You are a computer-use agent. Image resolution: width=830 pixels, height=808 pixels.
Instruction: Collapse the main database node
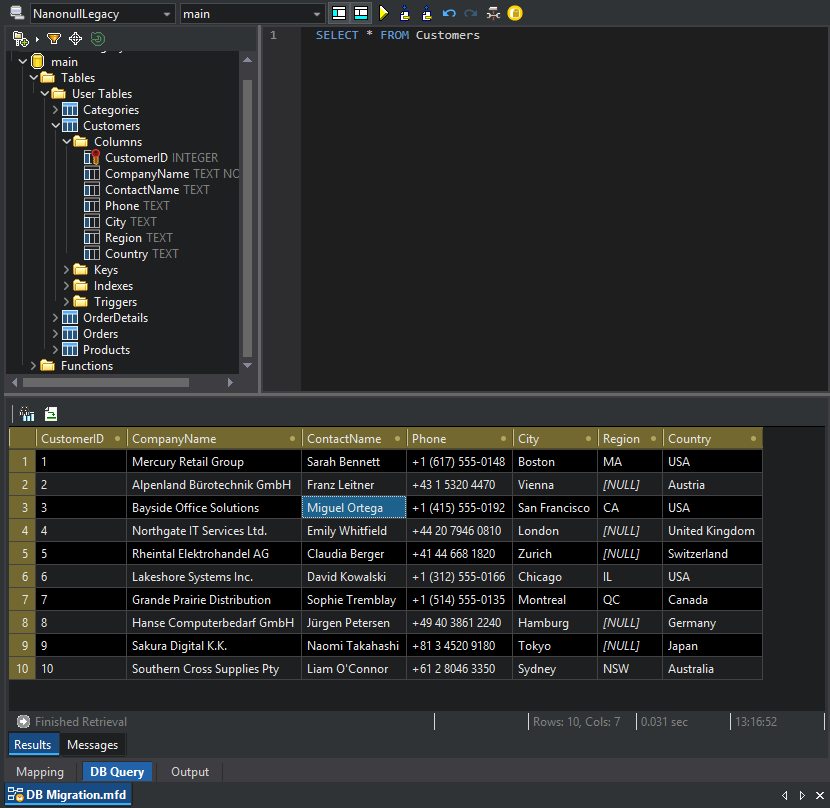tap(22, 61)
